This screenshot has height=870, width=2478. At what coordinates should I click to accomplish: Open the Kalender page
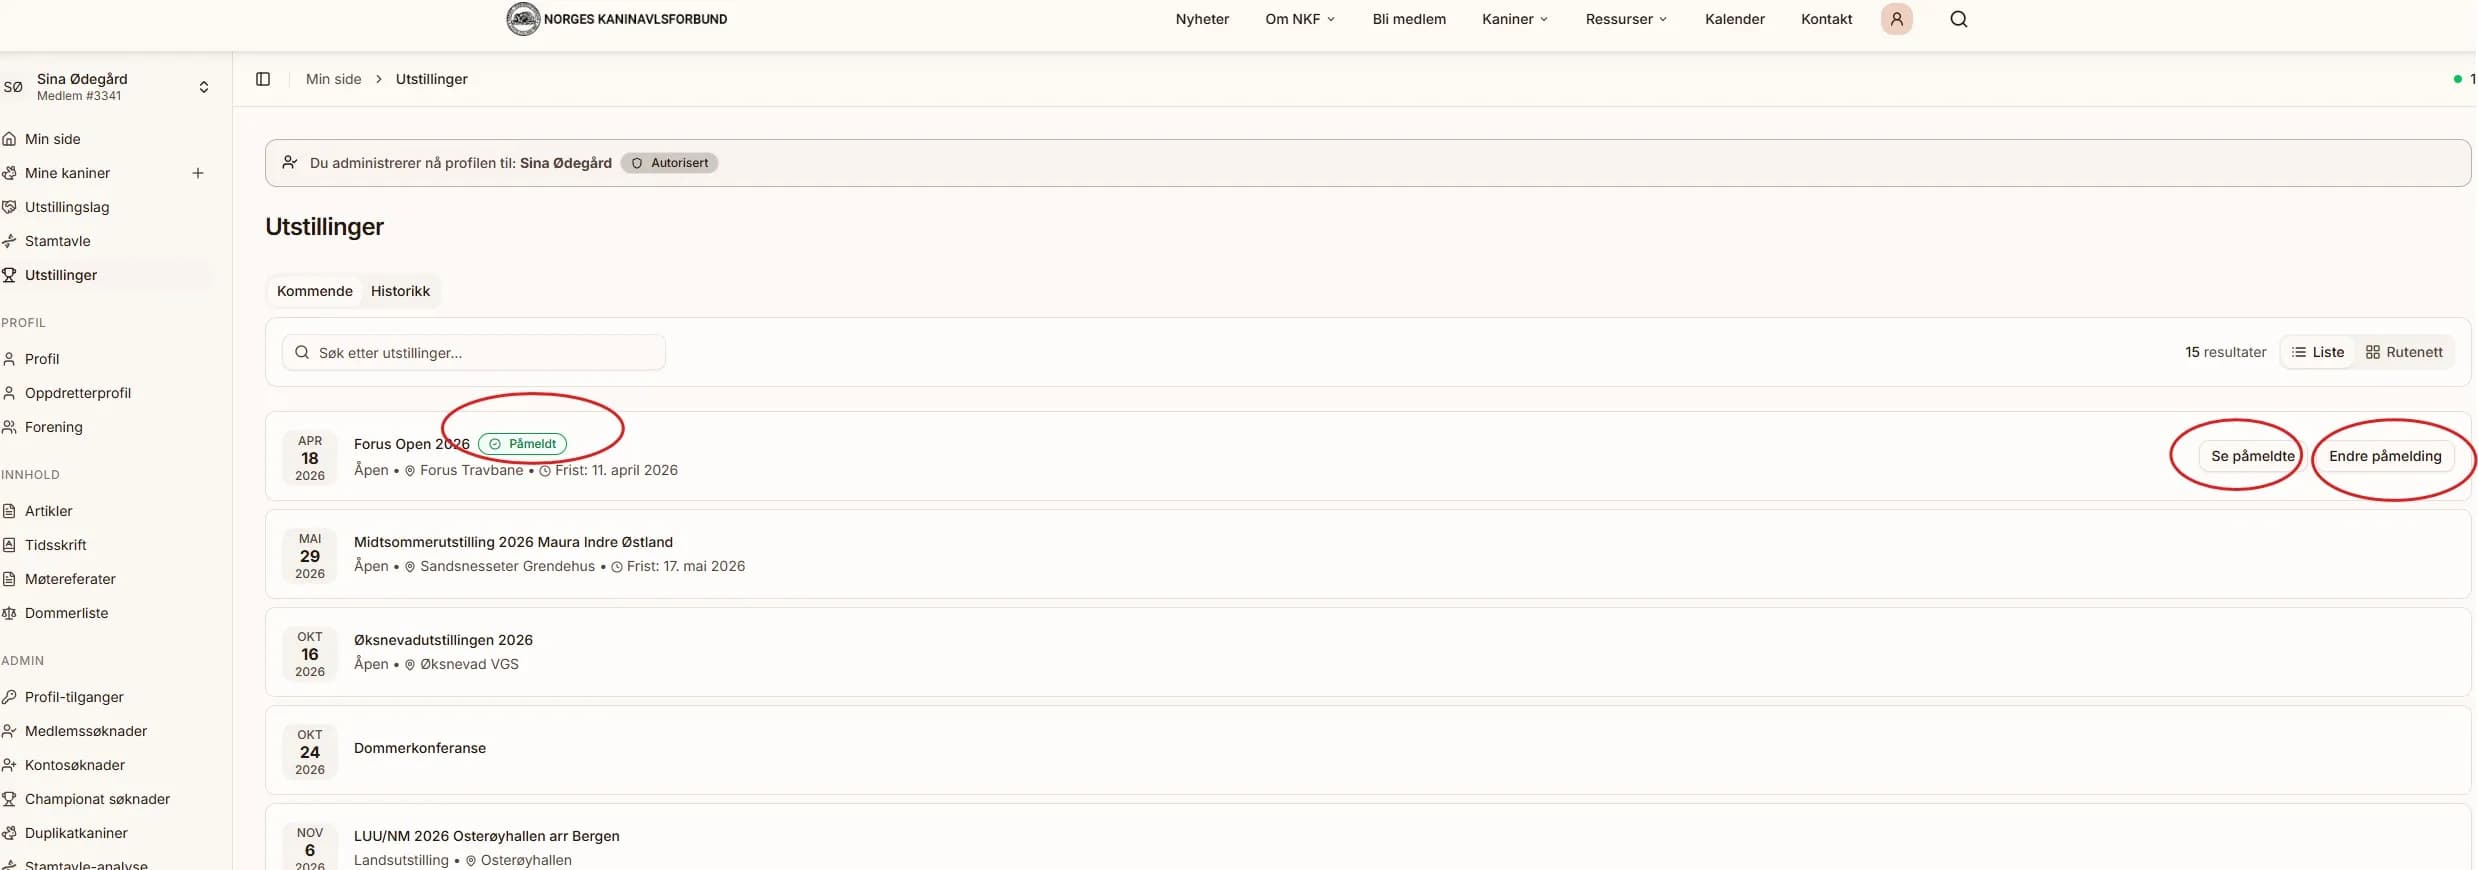click(1735, 19)
